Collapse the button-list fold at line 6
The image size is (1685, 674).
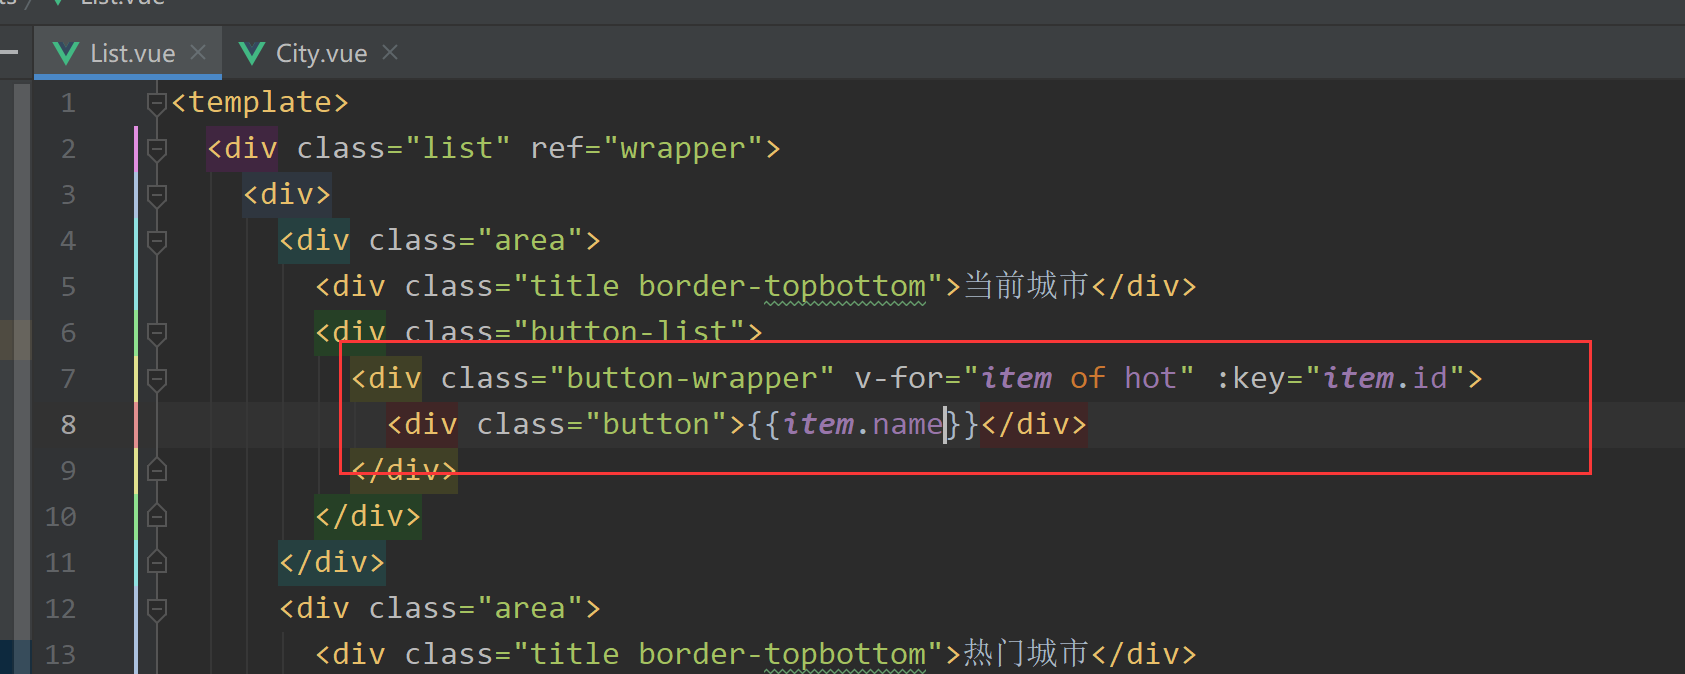pos(157,333)
